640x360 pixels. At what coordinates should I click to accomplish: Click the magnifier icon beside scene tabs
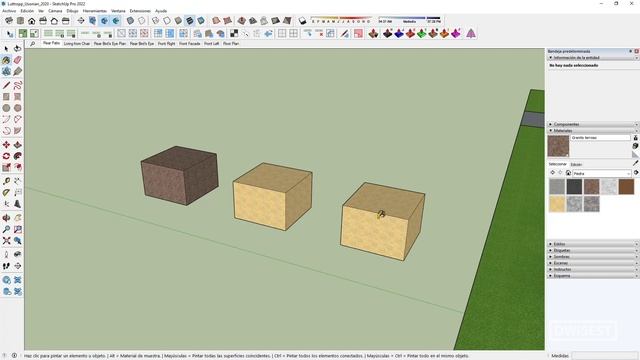tap(32, 44)
